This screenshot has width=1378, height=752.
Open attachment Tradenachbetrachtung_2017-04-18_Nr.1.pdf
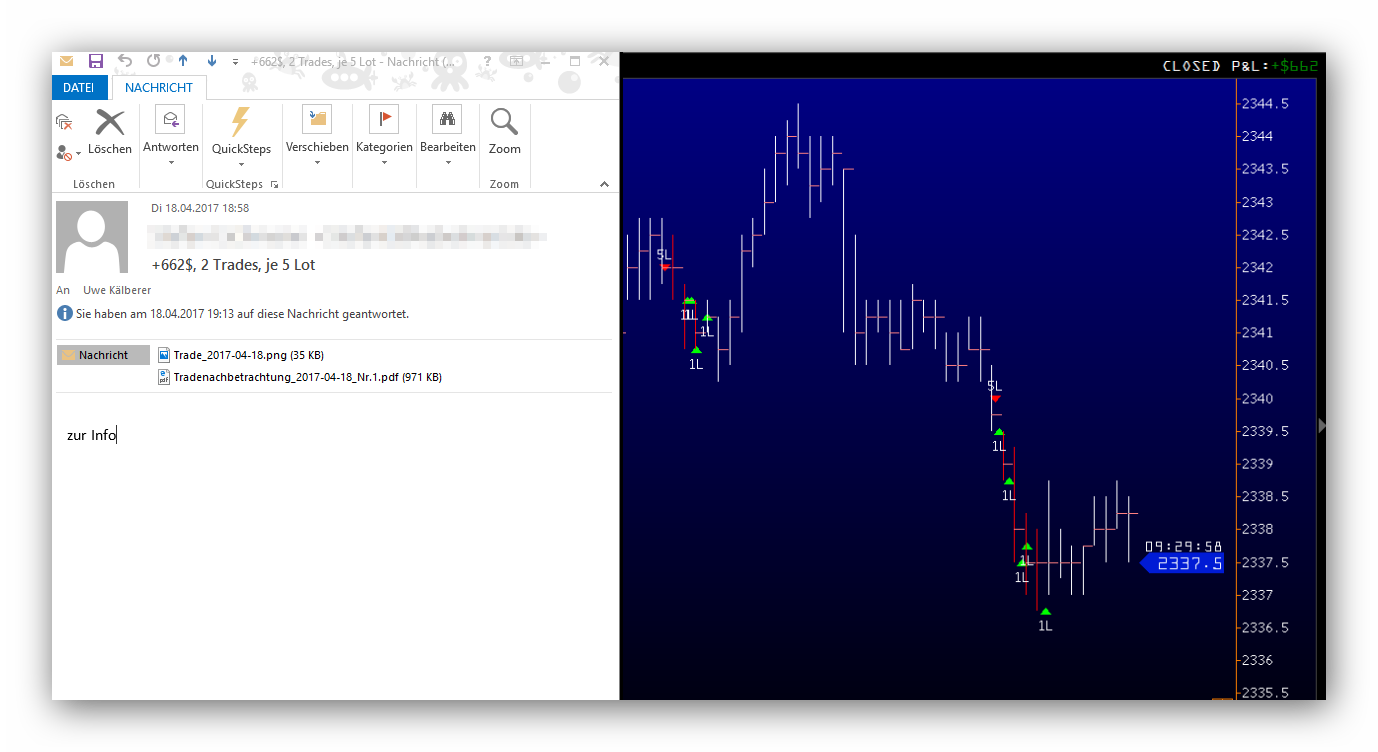pyautogui.click(x=307, y=377)
